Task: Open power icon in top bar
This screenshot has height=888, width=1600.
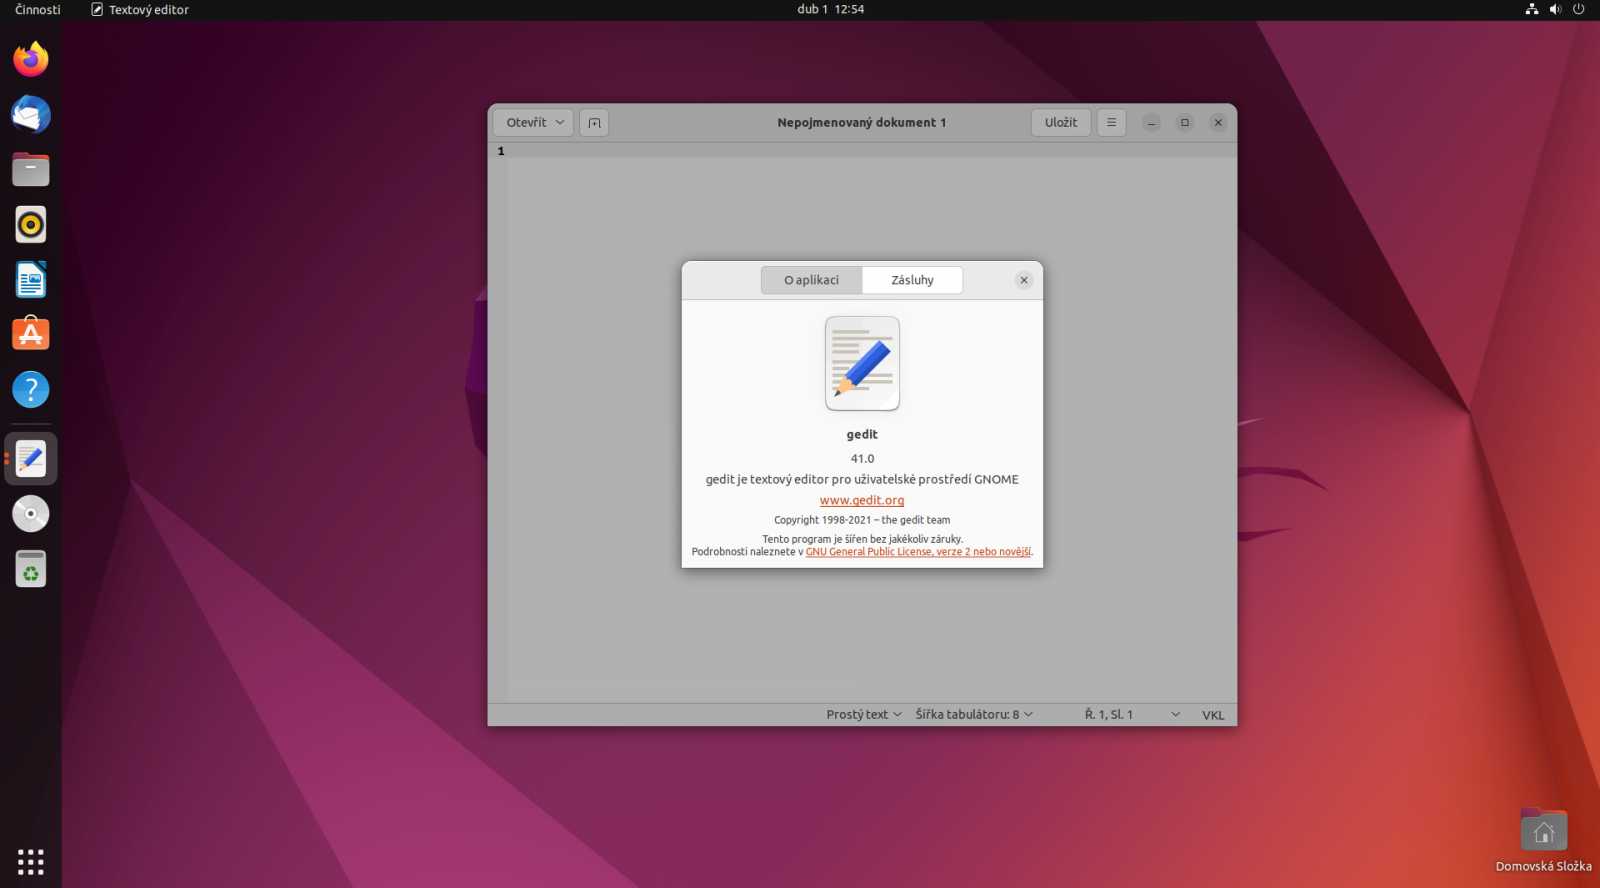Action: (1579, 9)
